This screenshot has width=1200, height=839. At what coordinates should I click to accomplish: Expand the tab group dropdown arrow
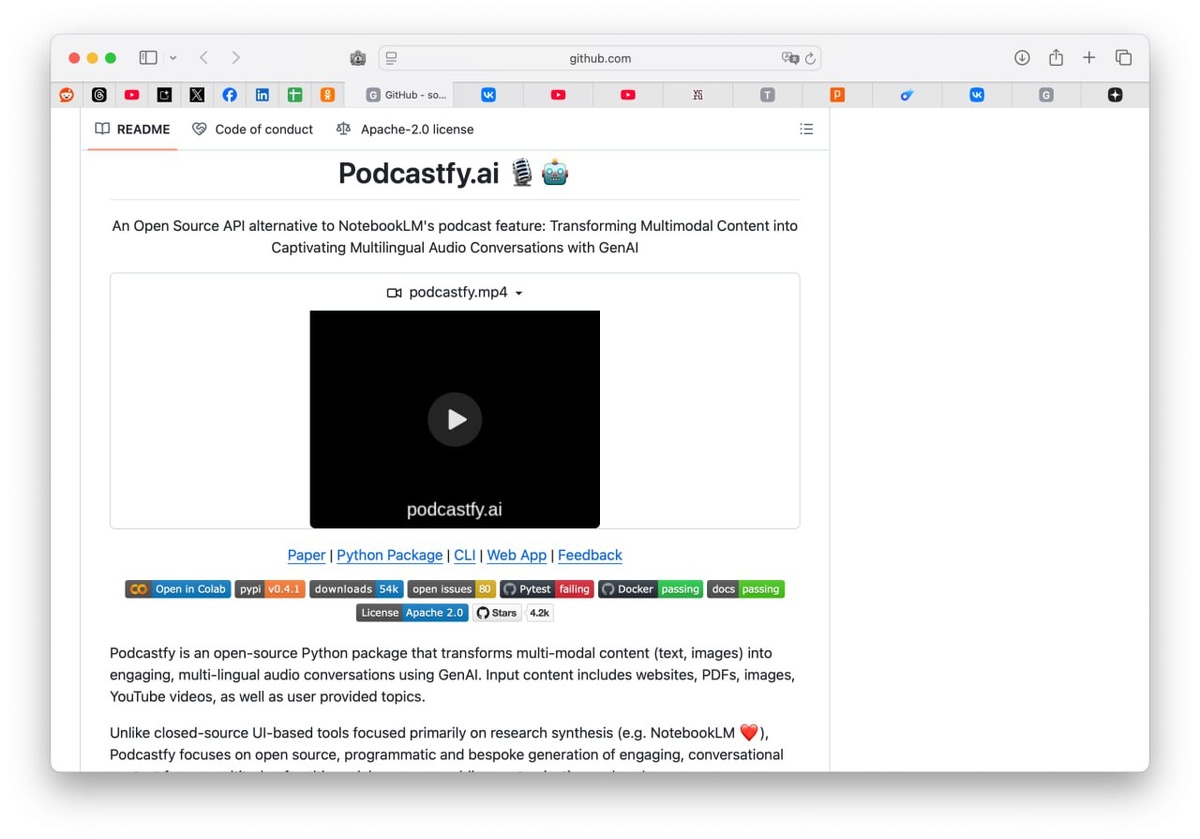tap(173, 58)
